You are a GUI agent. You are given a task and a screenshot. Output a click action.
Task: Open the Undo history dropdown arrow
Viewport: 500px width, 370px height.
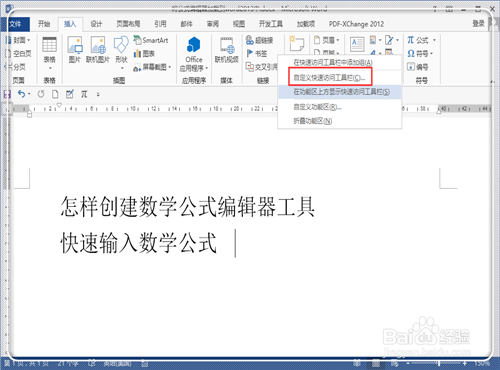pos(29,94)
